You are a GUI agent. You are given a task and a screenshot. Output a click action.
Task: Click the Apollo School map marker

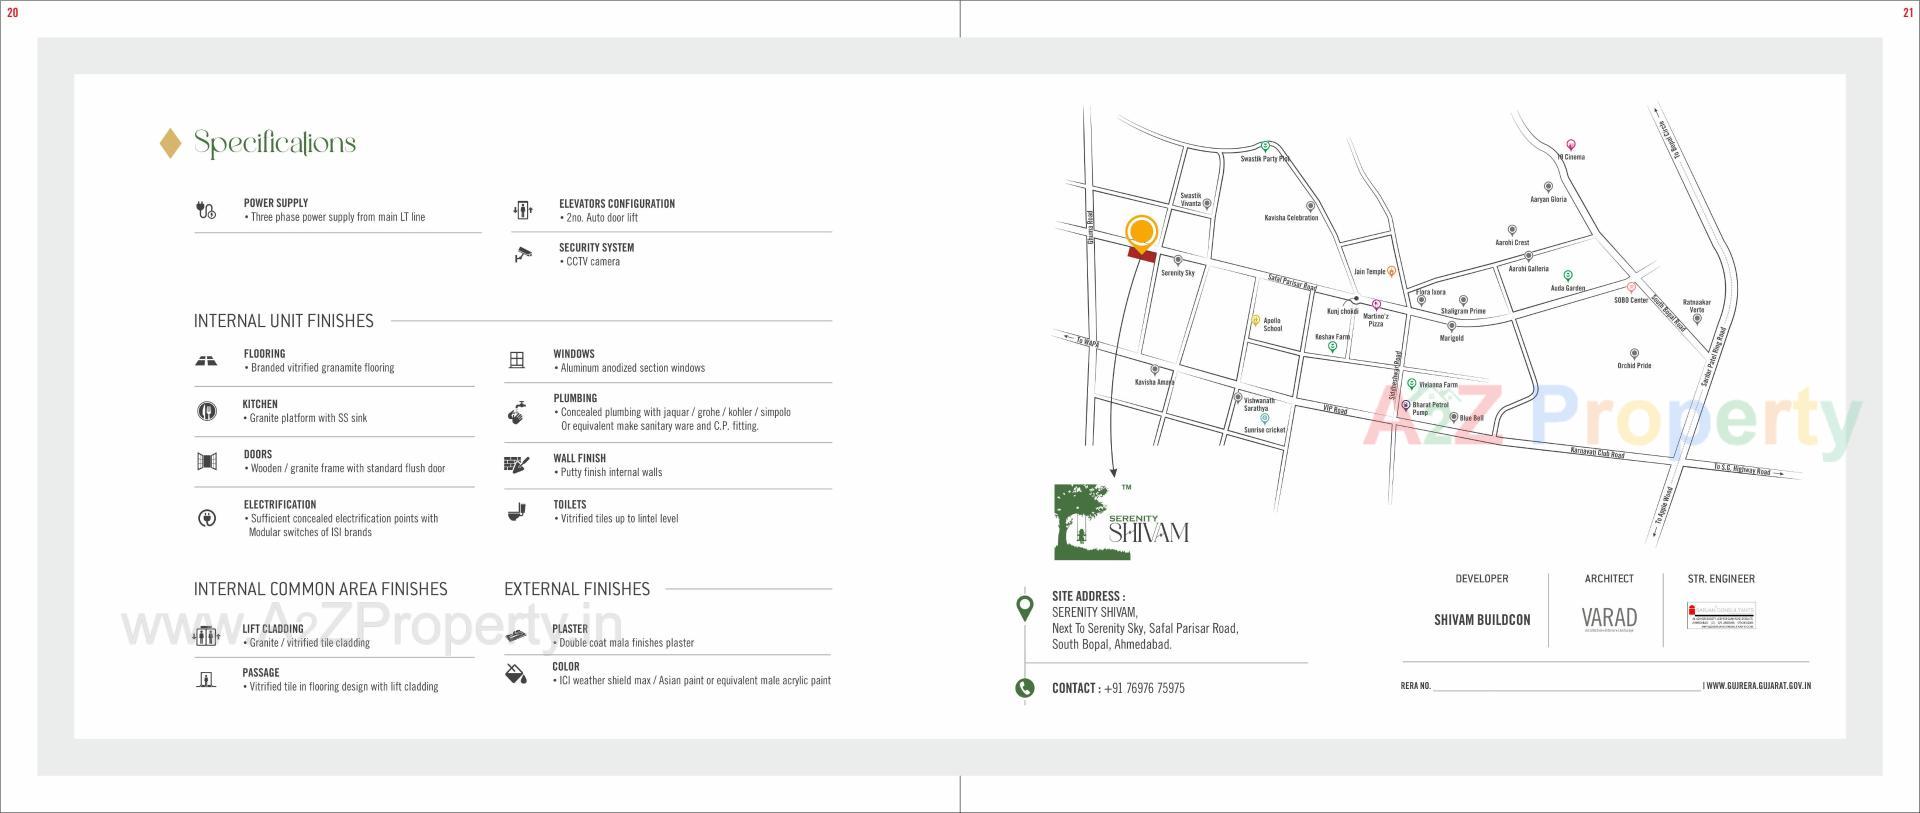click(1256, 321)
